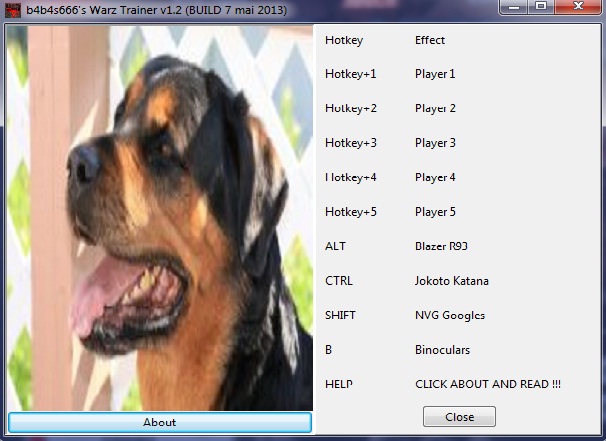
Task: Select the 'Effect' column header text
Action: [x=430, y=40]
